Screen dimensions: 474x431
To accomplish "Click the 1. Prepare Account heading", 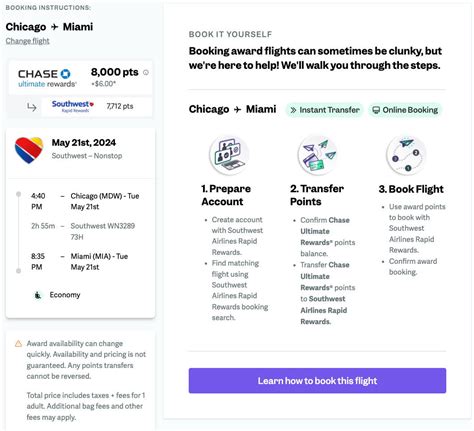I will click(x=226, y=195).
